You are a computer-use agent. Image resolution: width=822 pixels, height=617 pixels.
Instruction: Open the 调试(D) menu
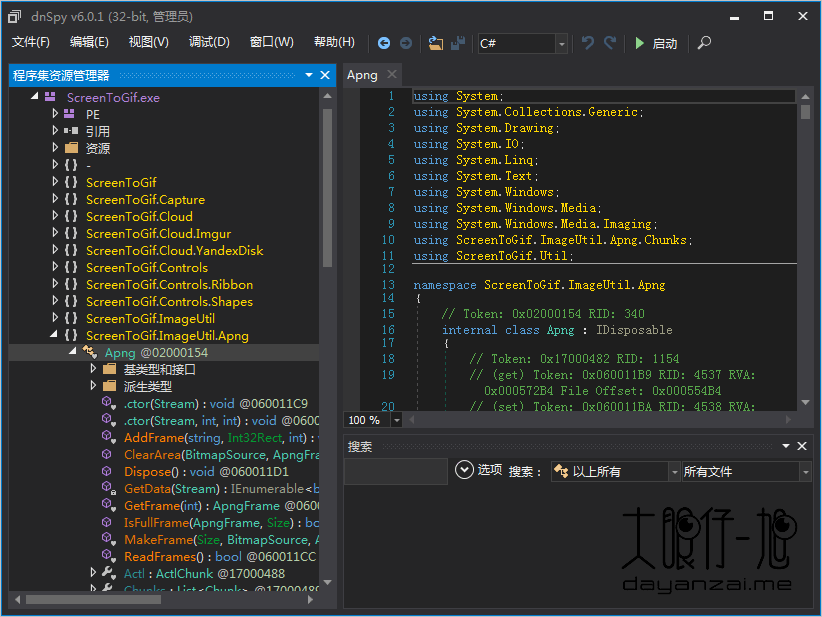[x=209, y=42]
